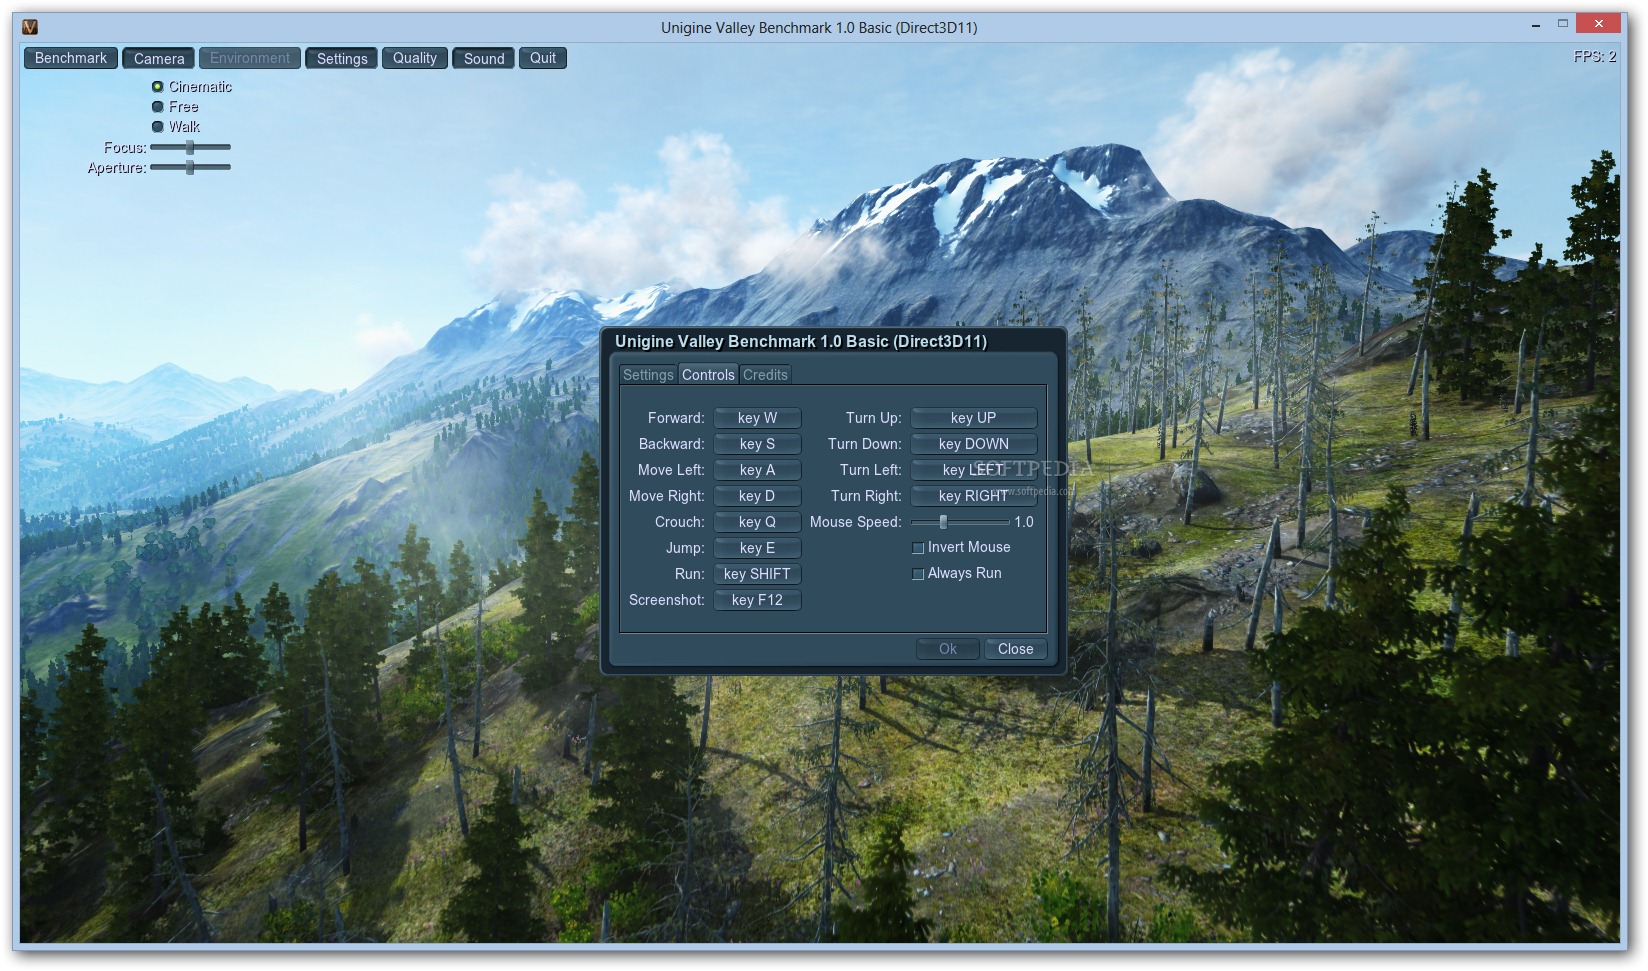Click the Move Left: label
The width and height of the screenshot is (1648, 971).
(671, 470)
